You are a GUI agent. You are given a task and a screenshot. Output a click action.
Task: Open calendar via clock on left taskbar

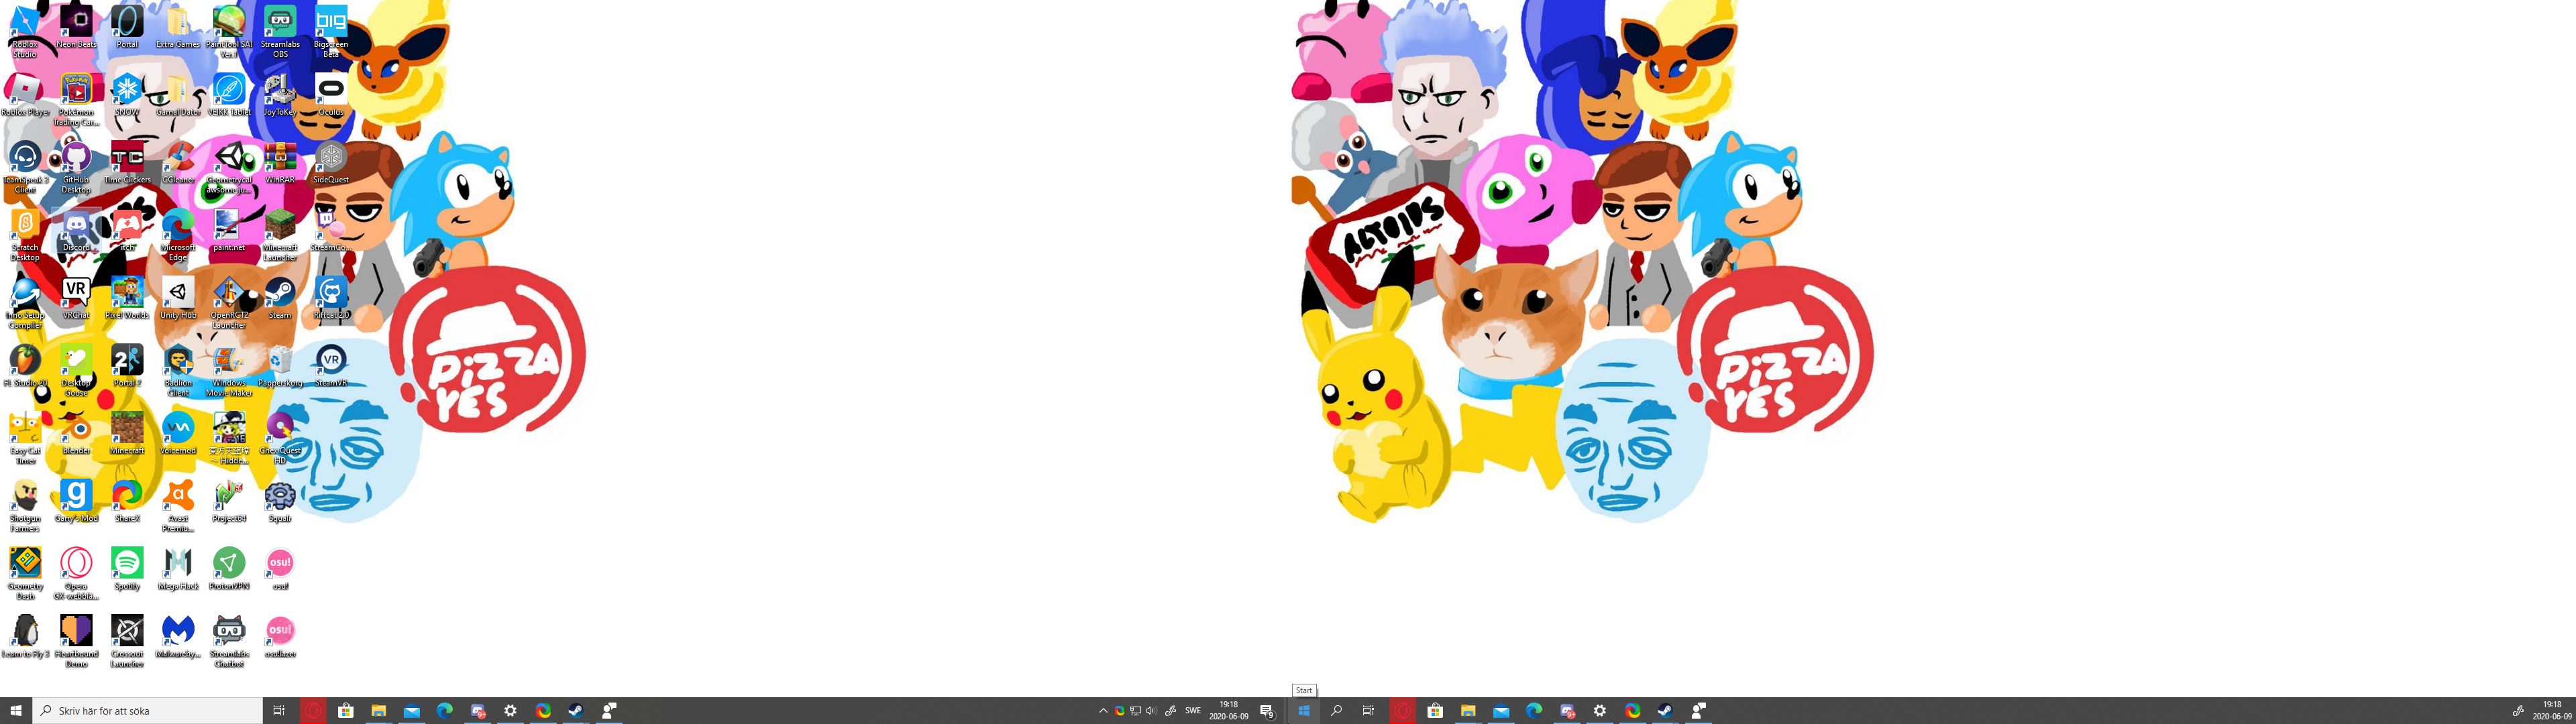(x=1228, y=711)
